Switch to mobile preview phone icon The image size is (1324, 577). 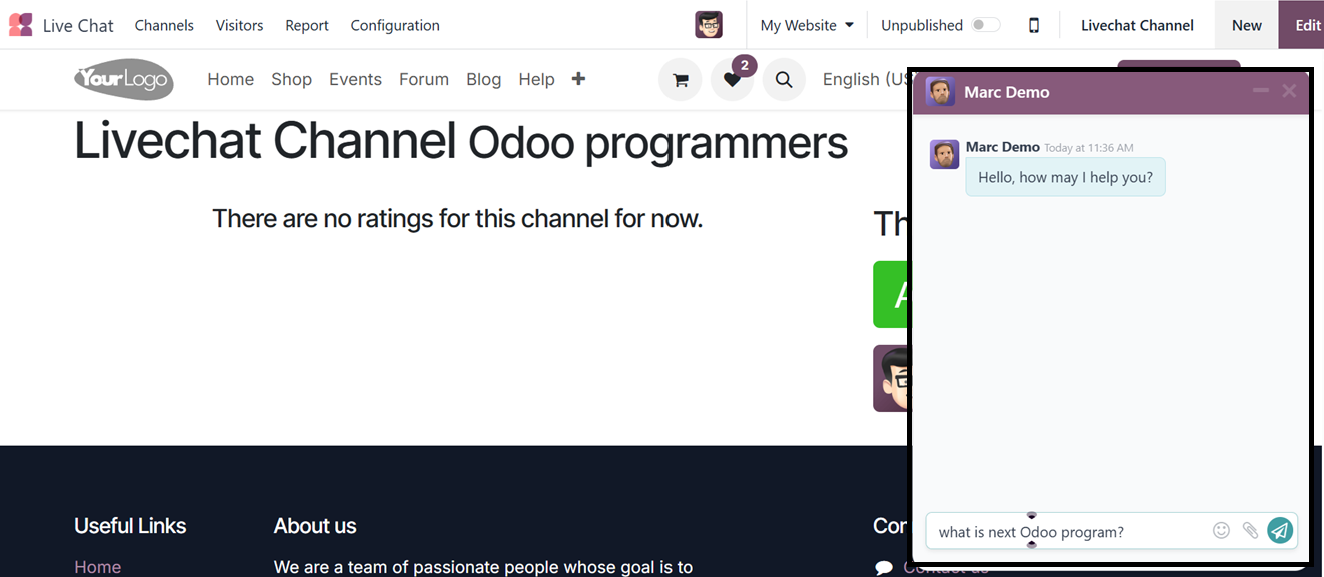(x=1034, y=25)
